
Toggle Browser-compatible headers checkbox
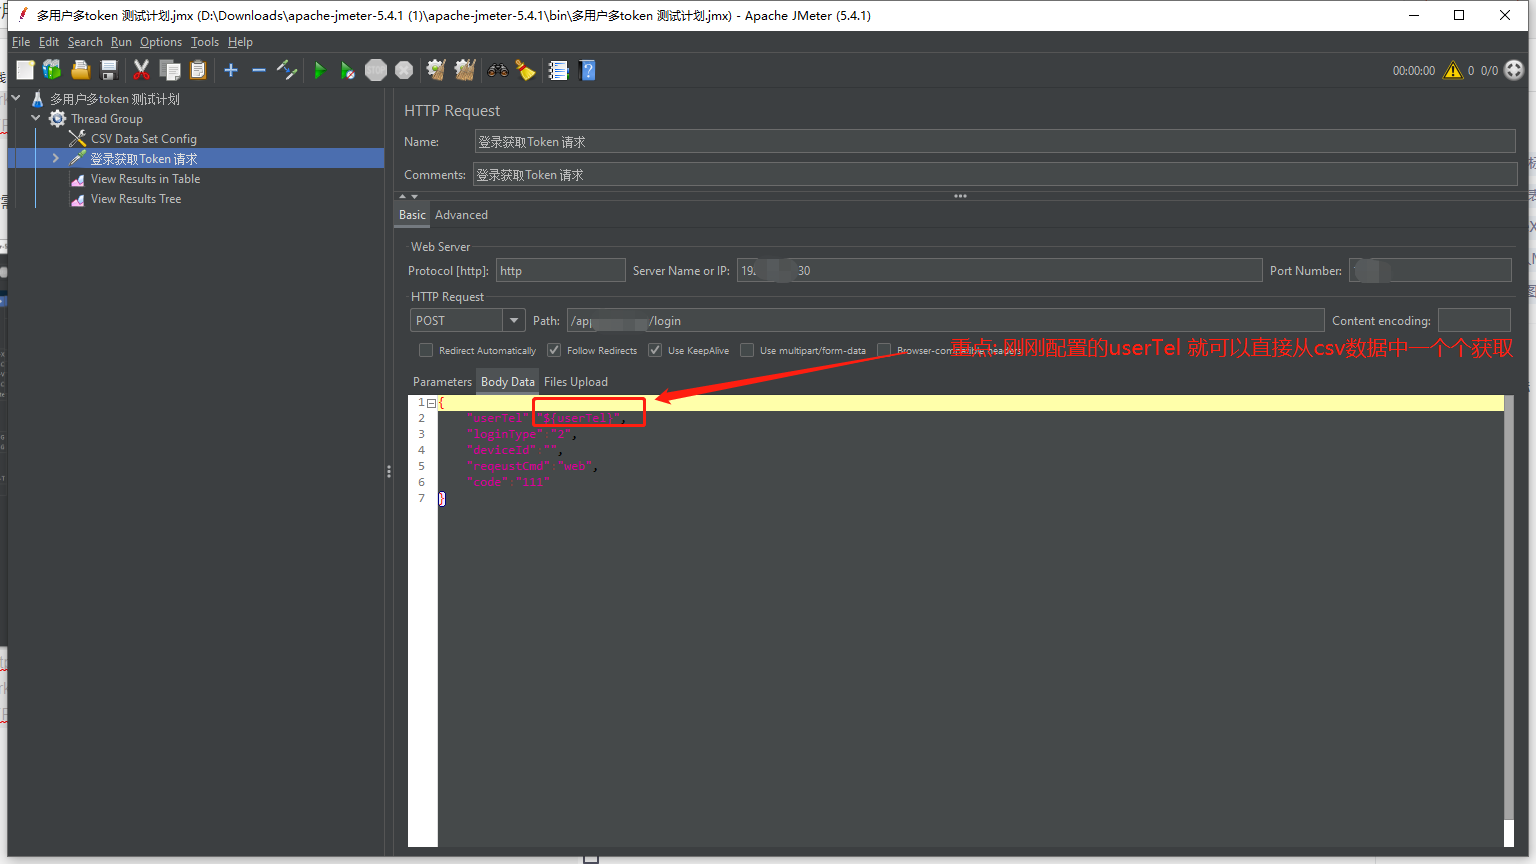(x=884, y=350)
